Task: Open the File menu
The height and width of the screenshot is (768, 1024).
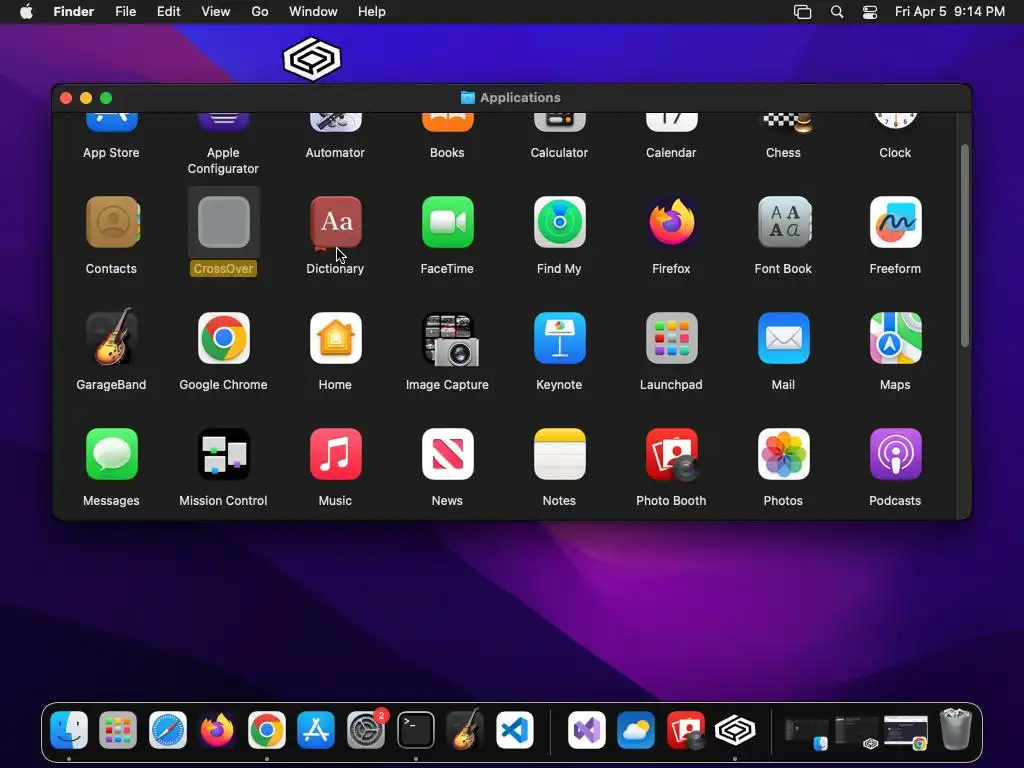Action: click(125, 12)
